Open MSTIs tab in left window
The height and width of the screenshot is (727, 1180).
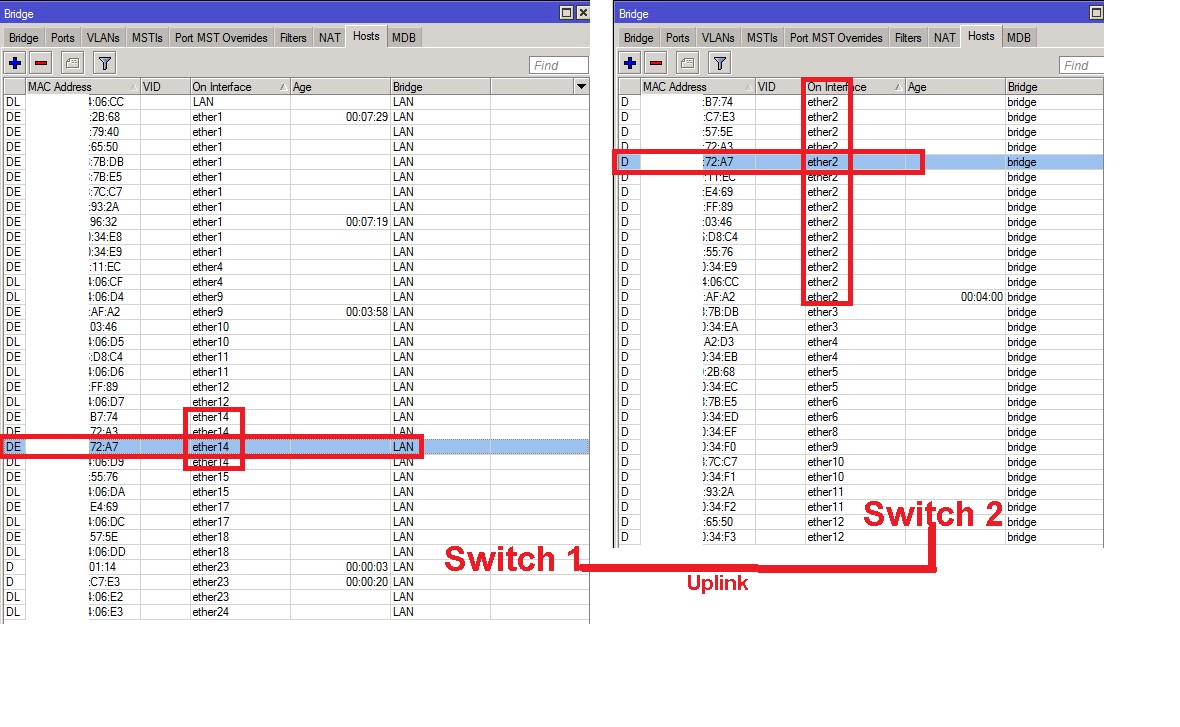[148, 38]
